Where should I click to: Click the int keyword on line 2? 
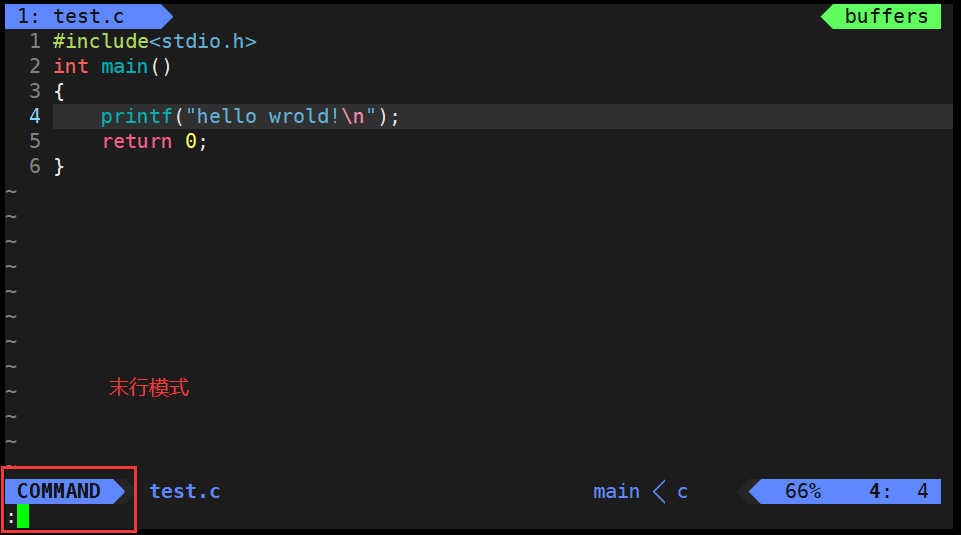(x=71, y=66)
